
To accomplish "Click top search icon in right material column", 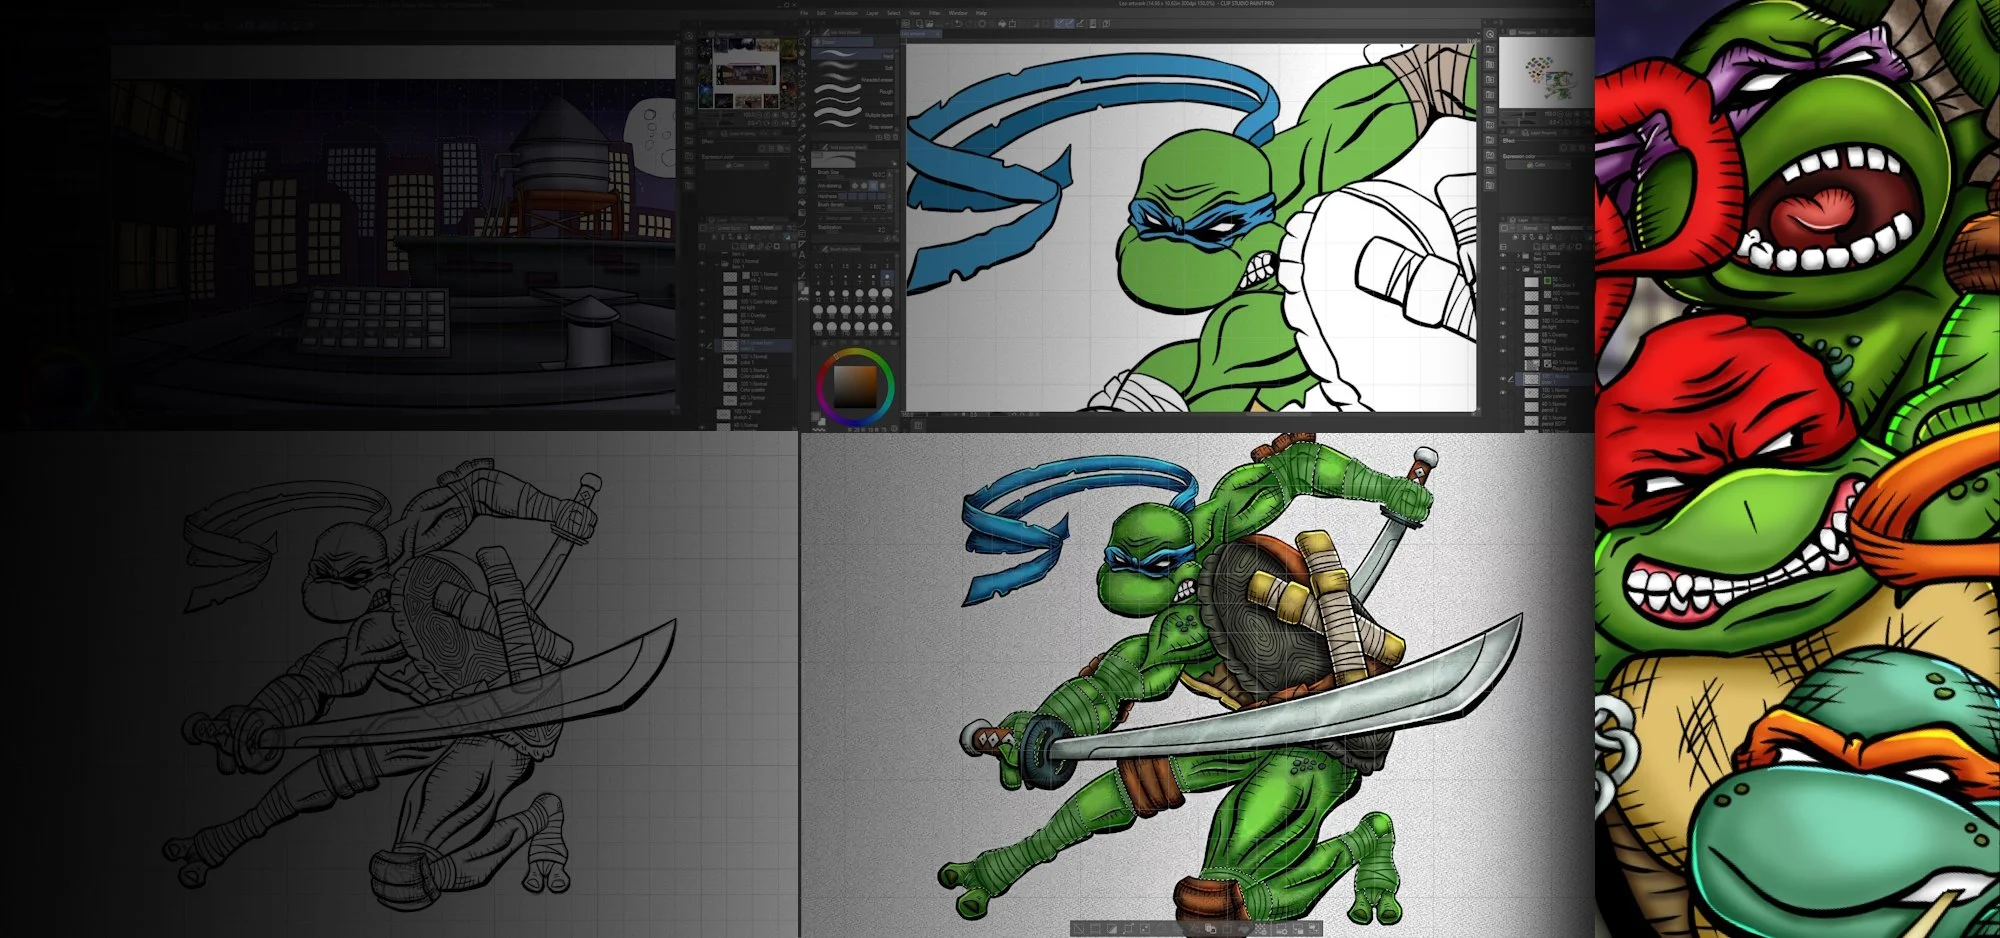I will coord(1490,33).
